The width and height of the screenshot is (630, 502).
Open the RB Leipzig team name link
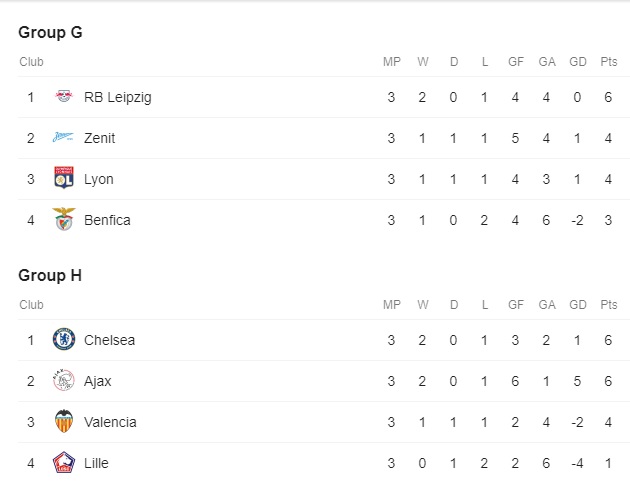point(118,97)
